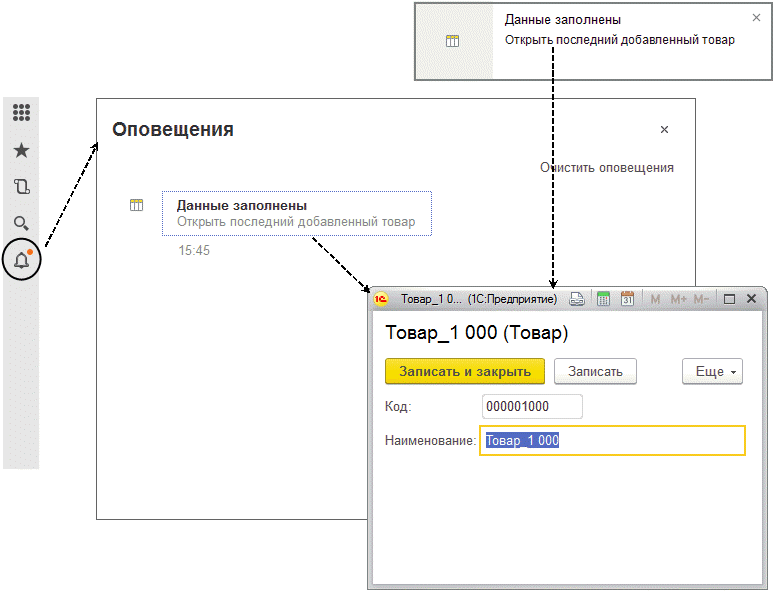
Task: Open the sections menu grid icon
Action: click(x=21, y=113)
